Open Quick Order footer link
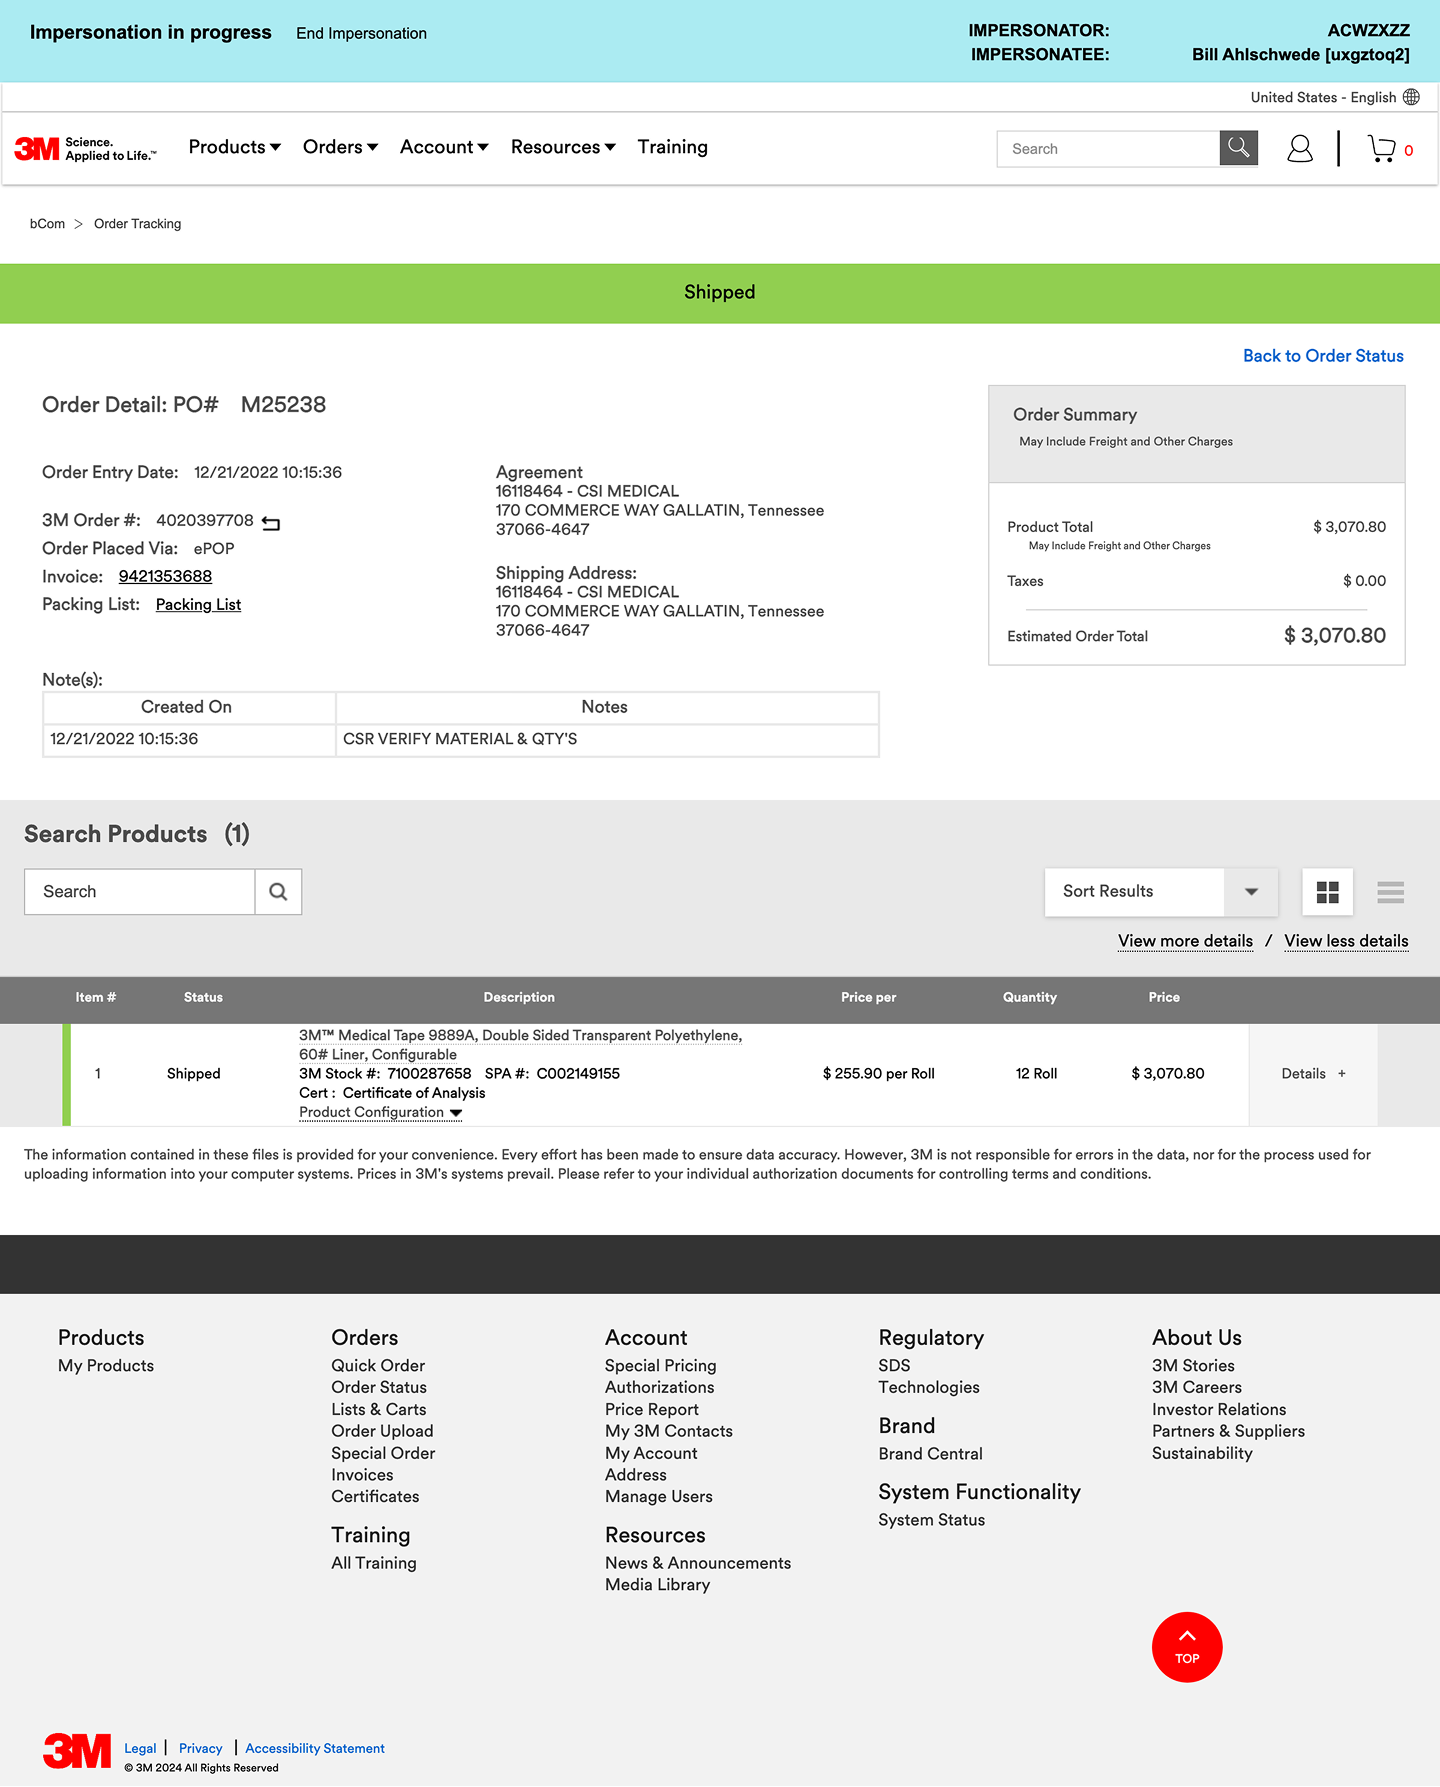 coord(378,1366)
